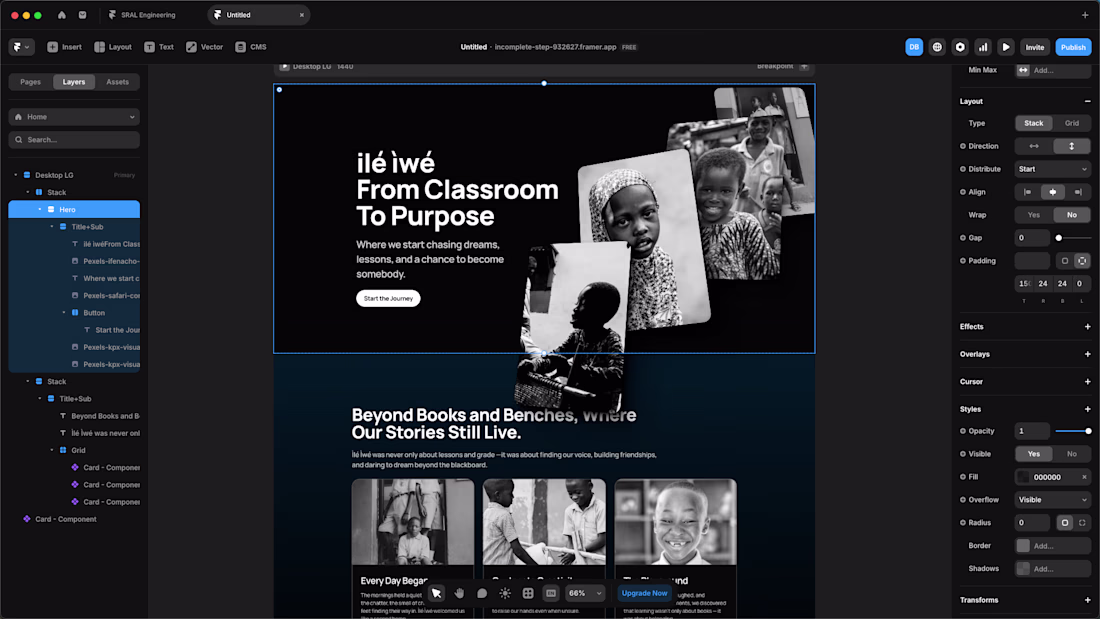1100x619 pixels.
Task: Open the Framer logo main menu
Action: 21,47
